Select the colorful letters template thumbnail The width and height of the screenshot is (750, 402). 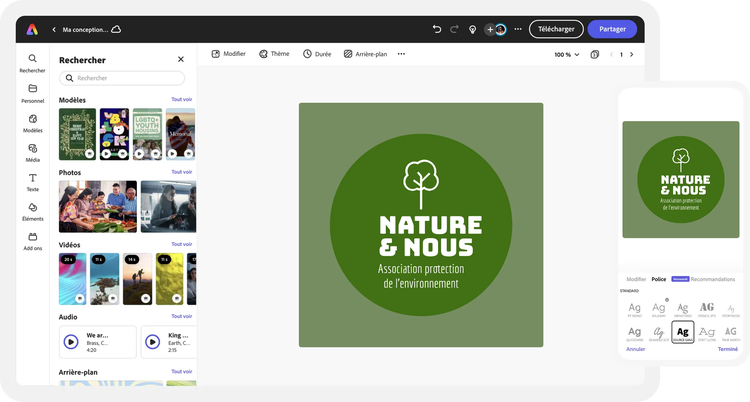coord(114,134)
